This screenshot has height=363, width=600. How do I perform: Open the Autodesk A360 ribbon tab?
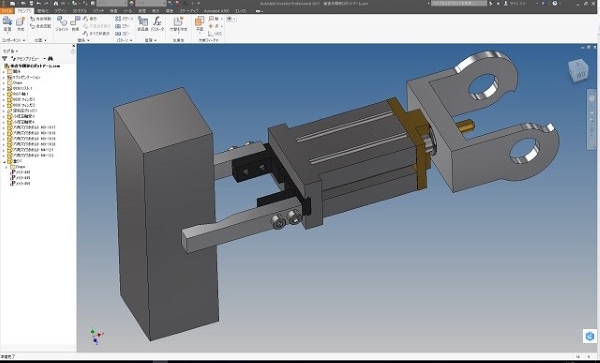(216, 11)
